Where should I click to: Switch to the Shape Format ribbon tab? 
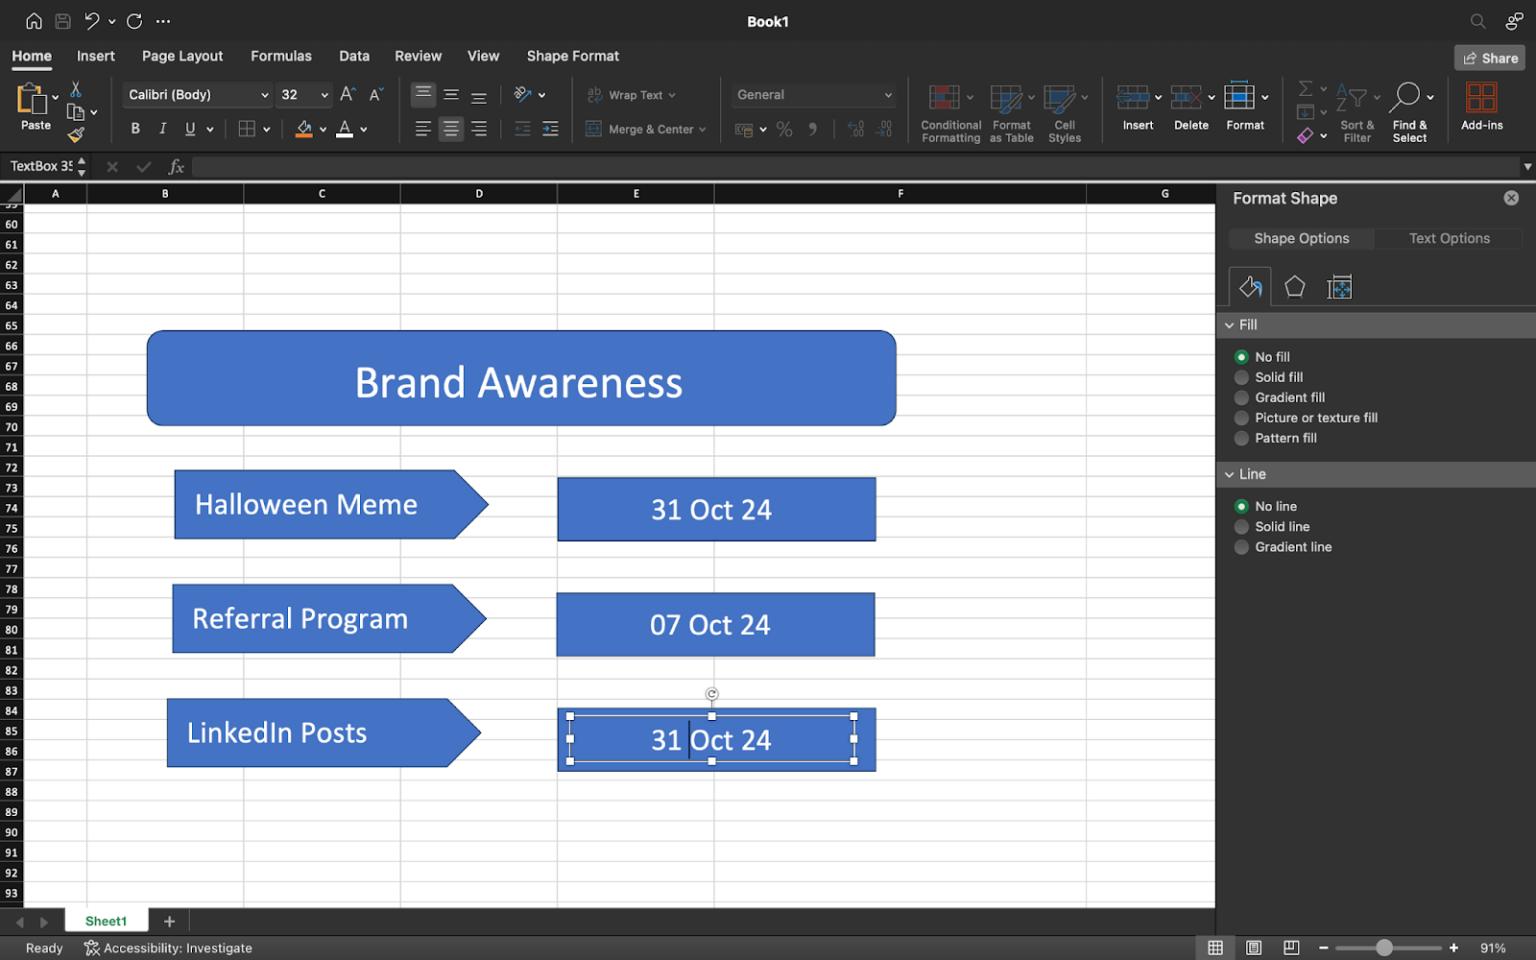pyautogui.click(x=572, y=56)
